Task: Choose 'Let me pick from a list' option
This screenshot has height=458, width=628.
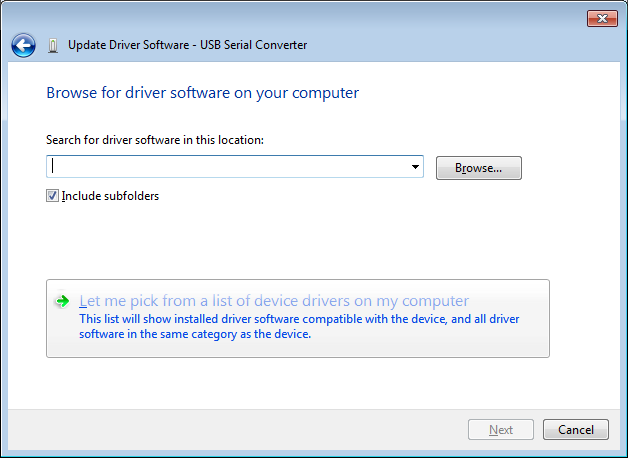Action: coord(273,301)
